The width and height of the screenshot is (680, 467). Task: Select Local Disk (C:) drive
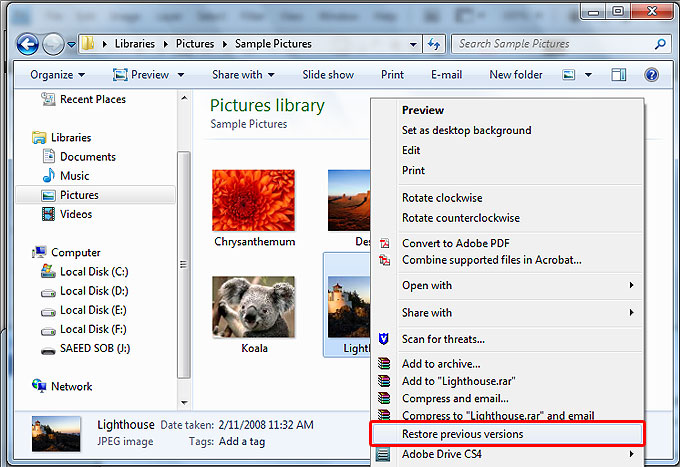click(93, 272)
